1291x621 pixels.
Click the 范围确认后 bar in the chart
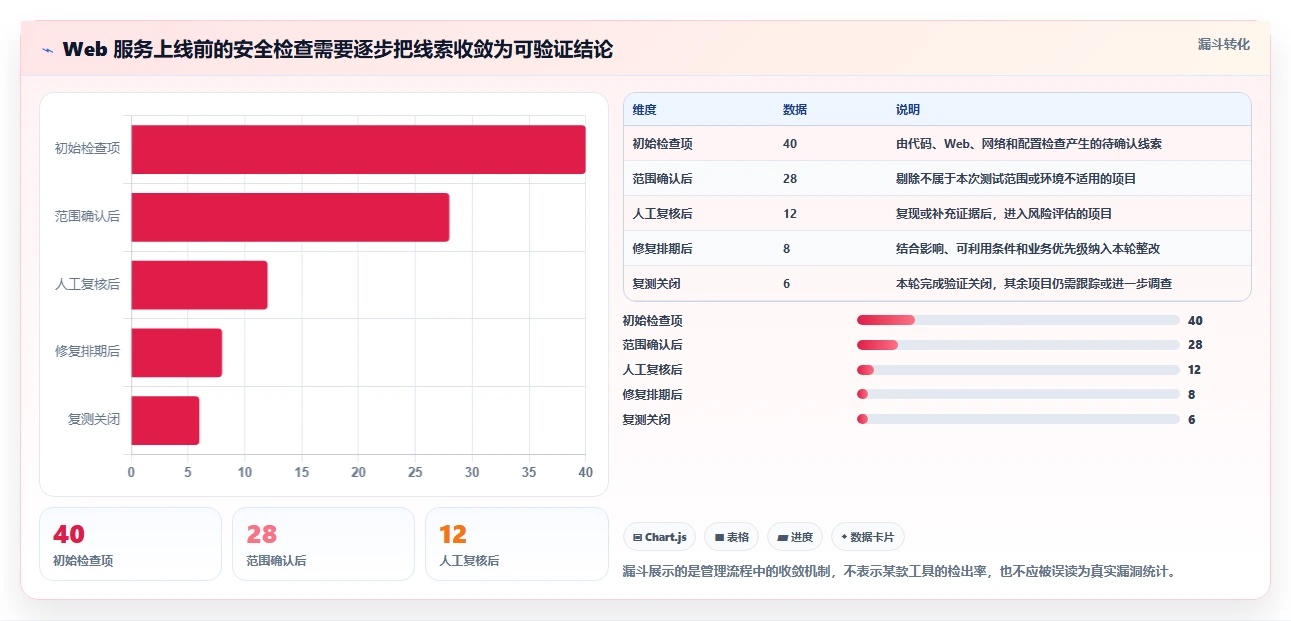[x=290, y=217]
